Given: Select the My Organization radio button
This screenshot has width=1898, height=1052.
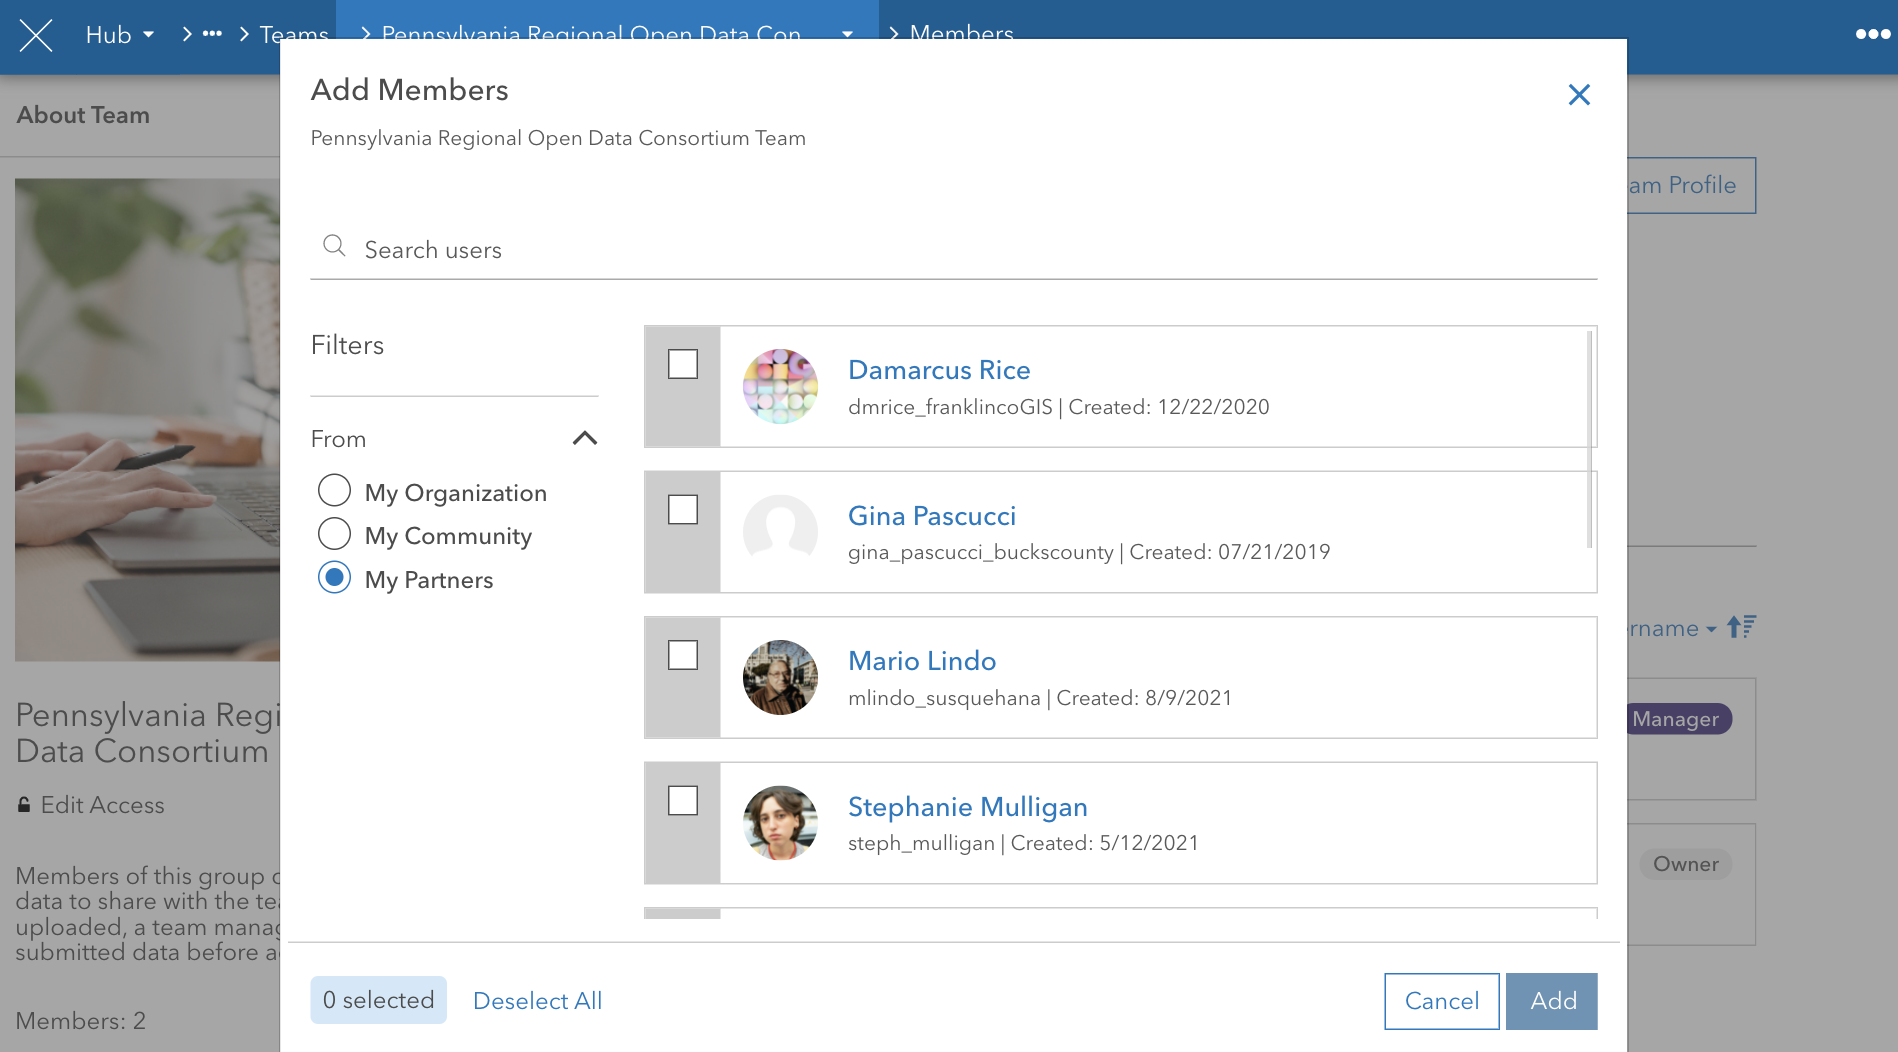Looking at the screenshot, I should point(335,491).
